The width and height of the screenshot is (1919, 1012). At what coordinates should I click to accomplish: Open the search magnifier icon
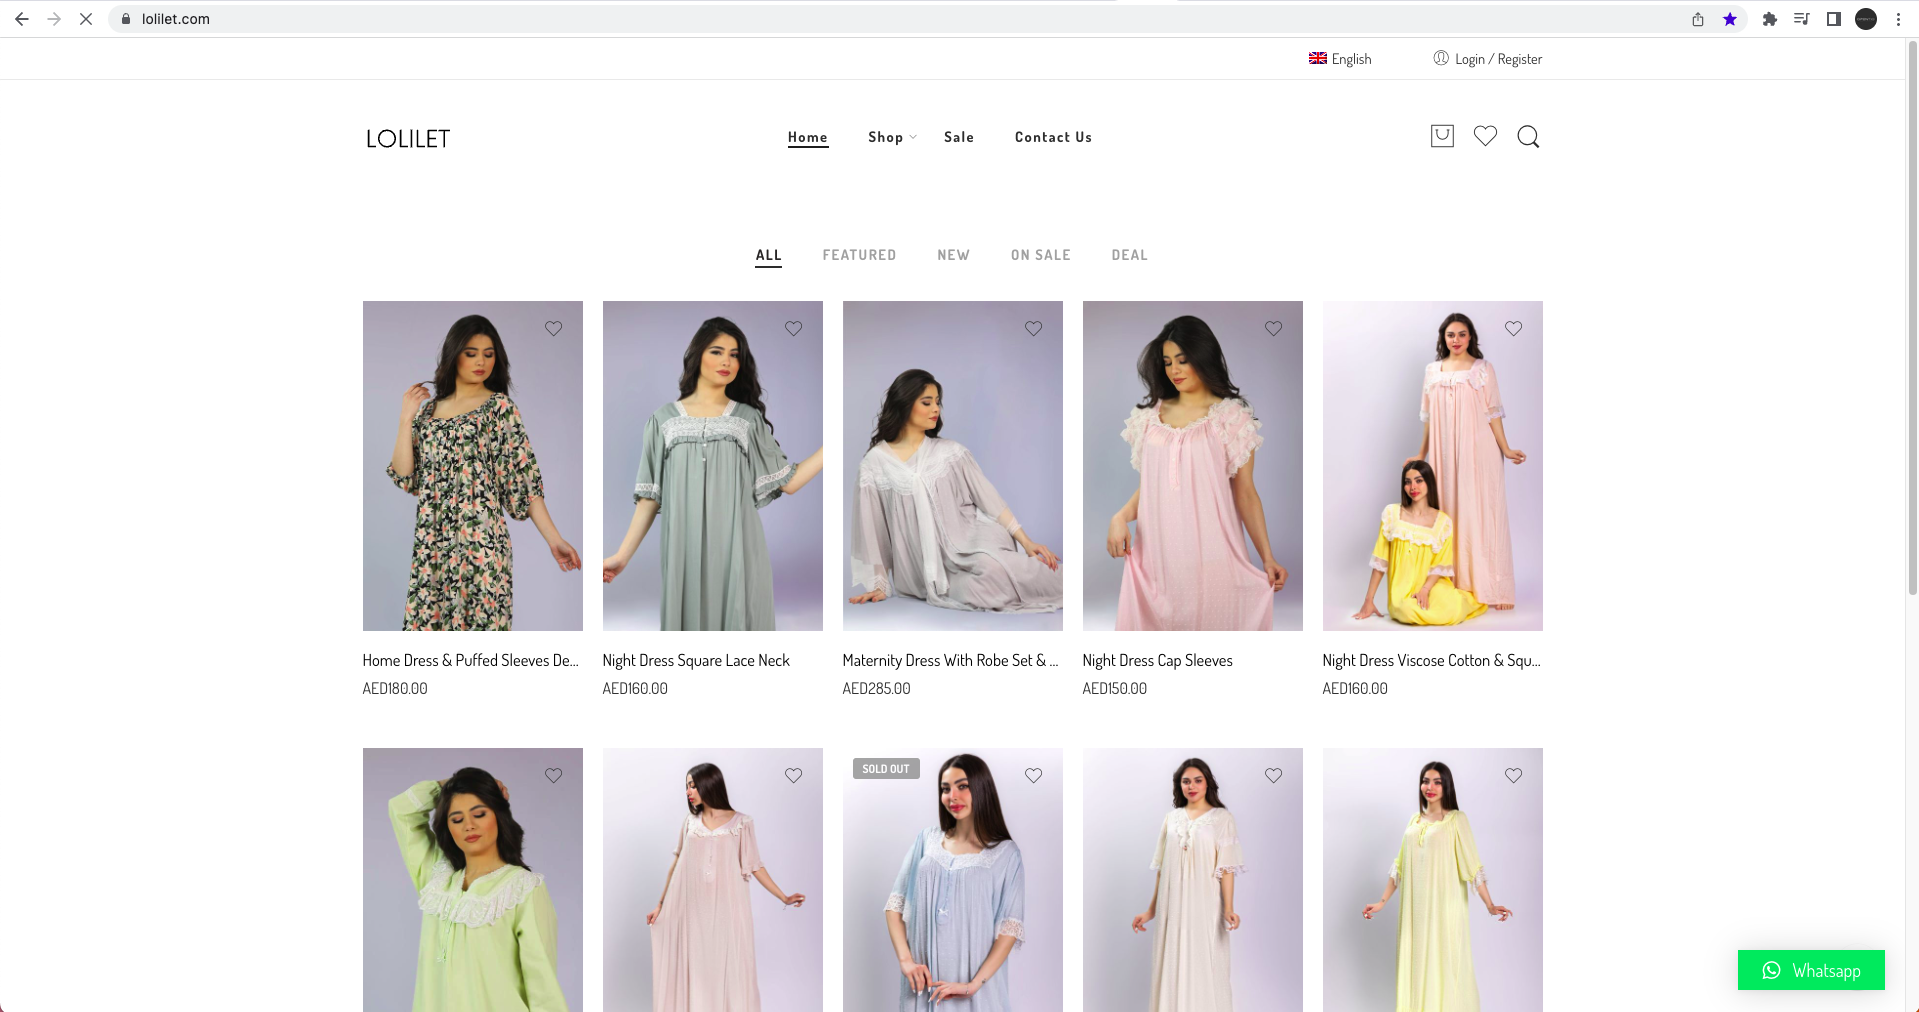(x=1528, y=136)
